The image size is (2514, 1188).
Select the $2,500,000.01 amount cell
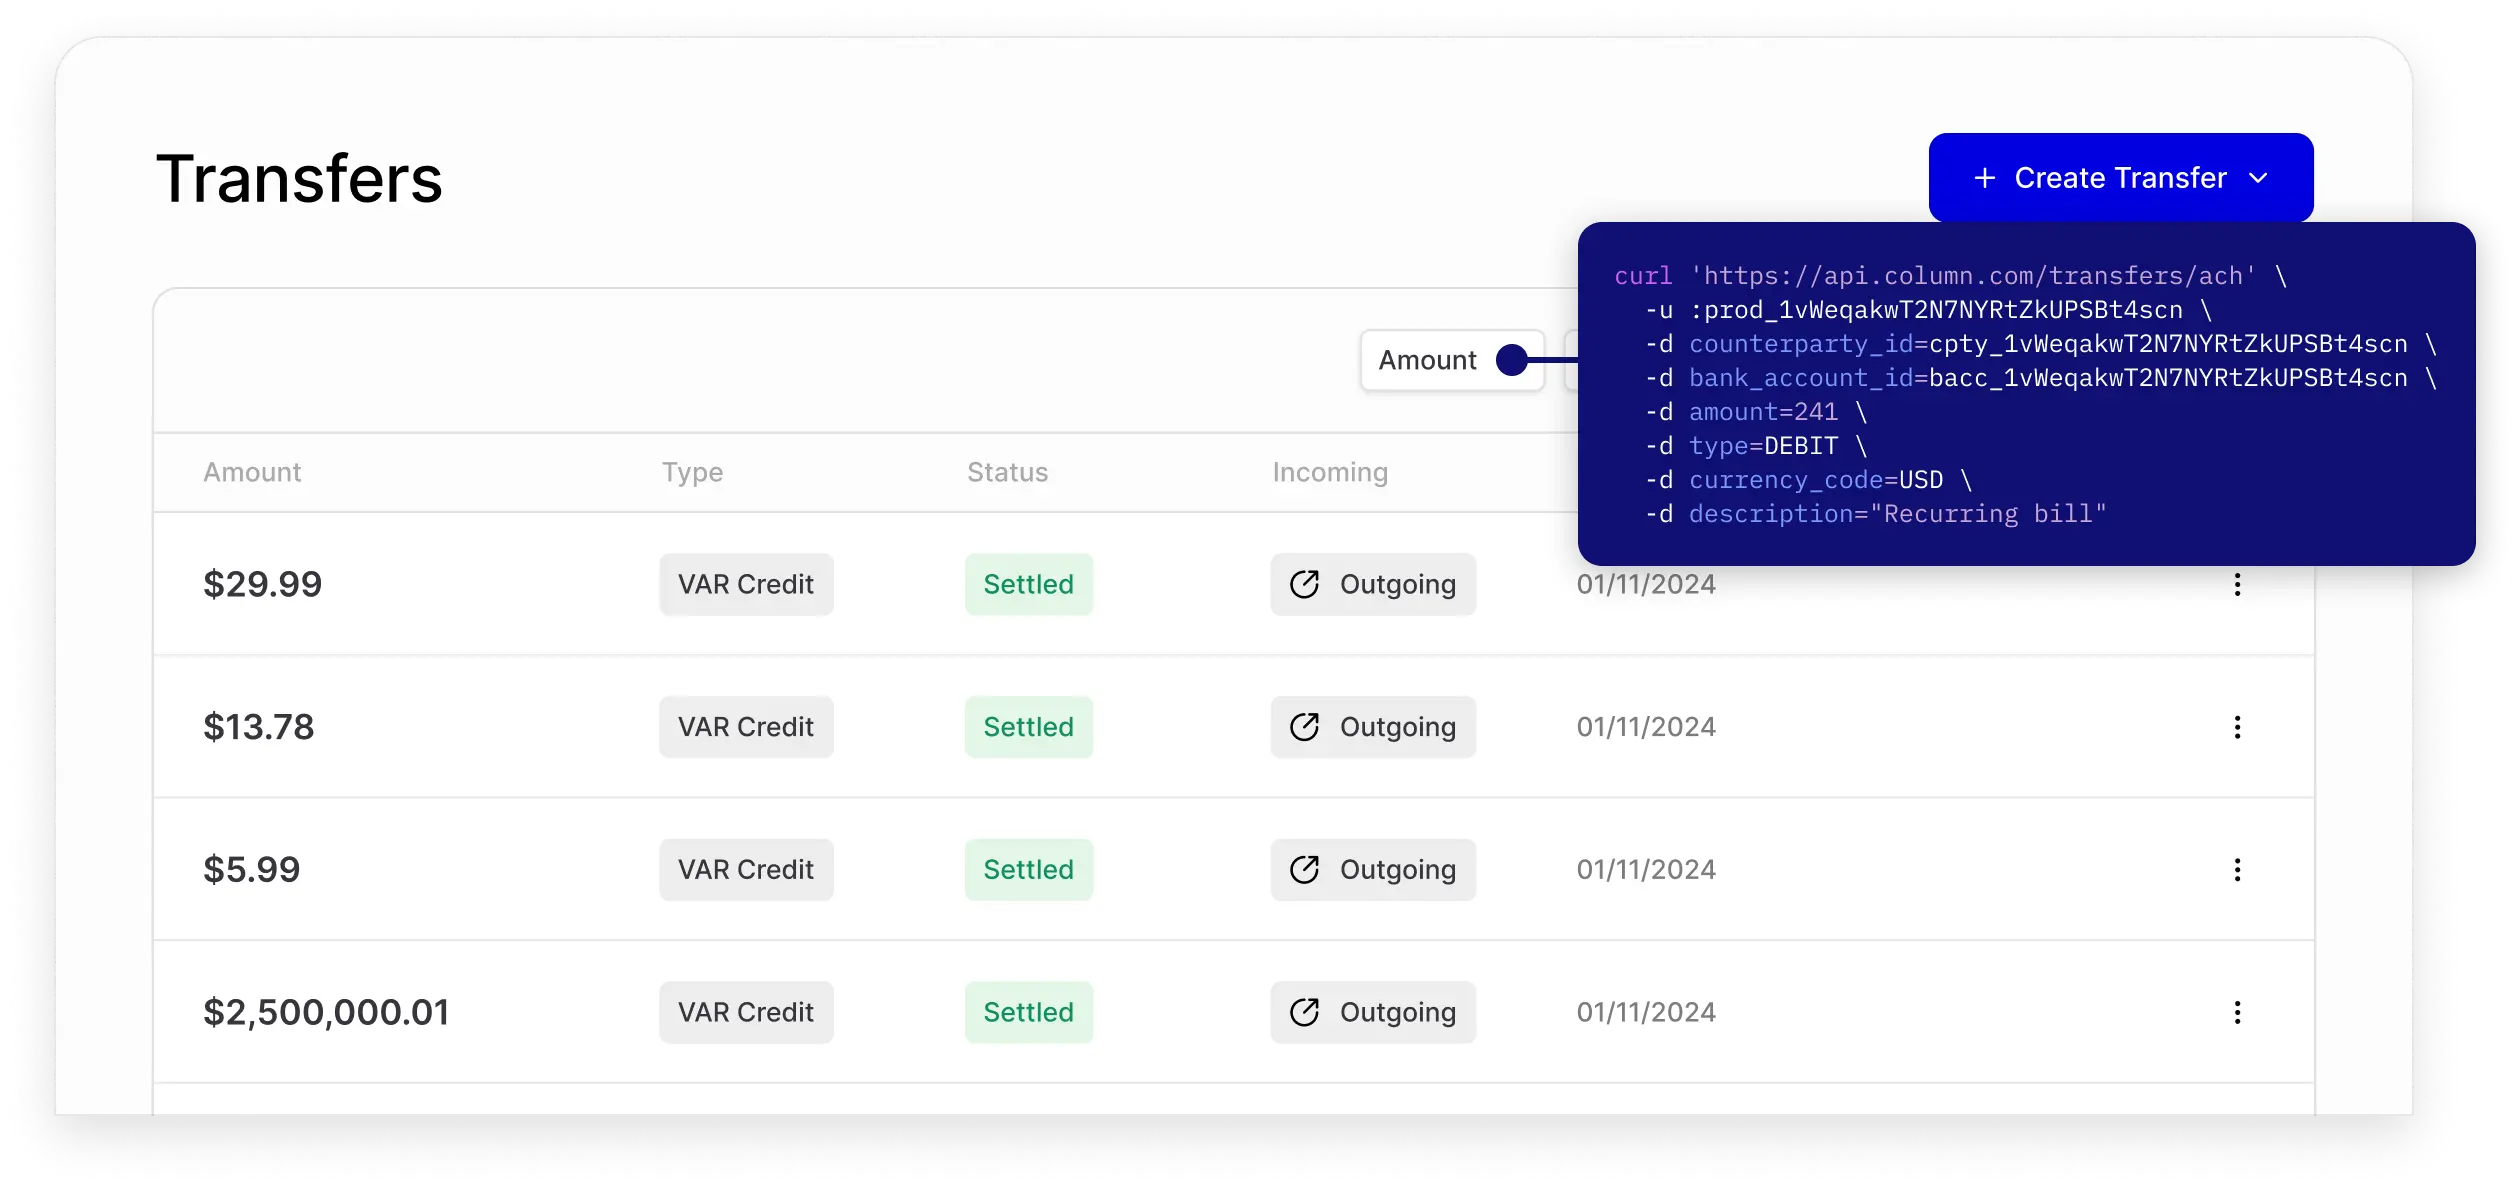tap(326, 1012)
